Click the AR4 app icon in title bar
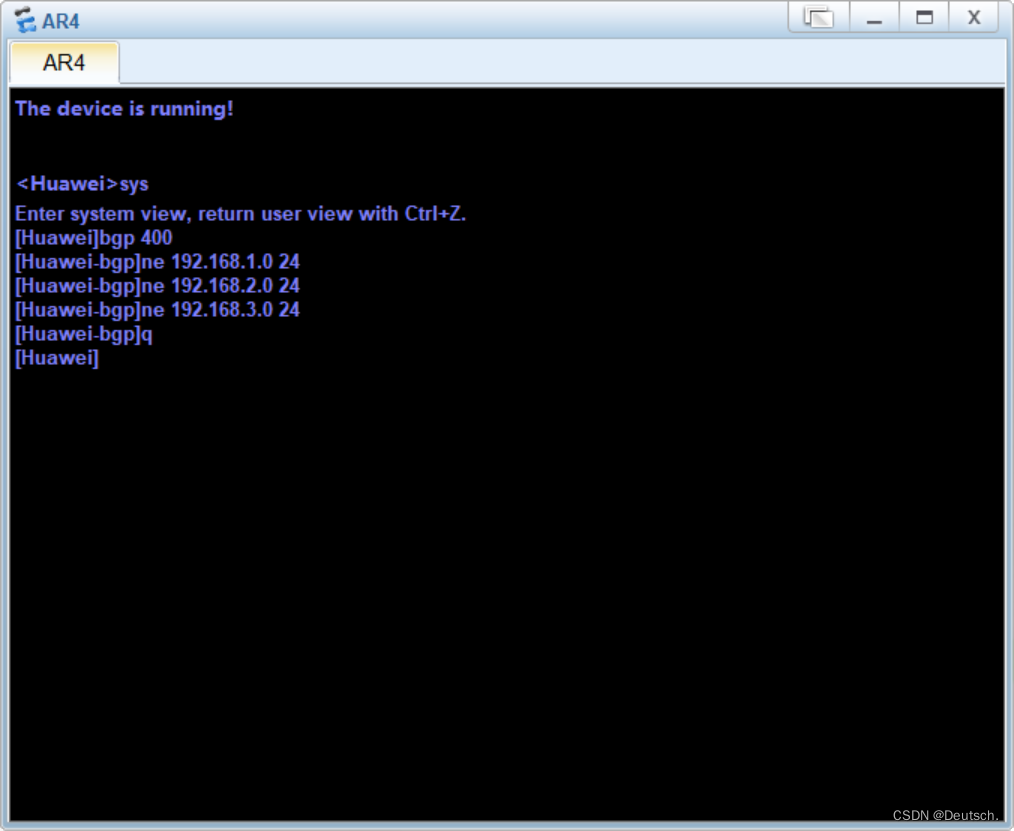 pyautogui.click(x=25, y=19)
